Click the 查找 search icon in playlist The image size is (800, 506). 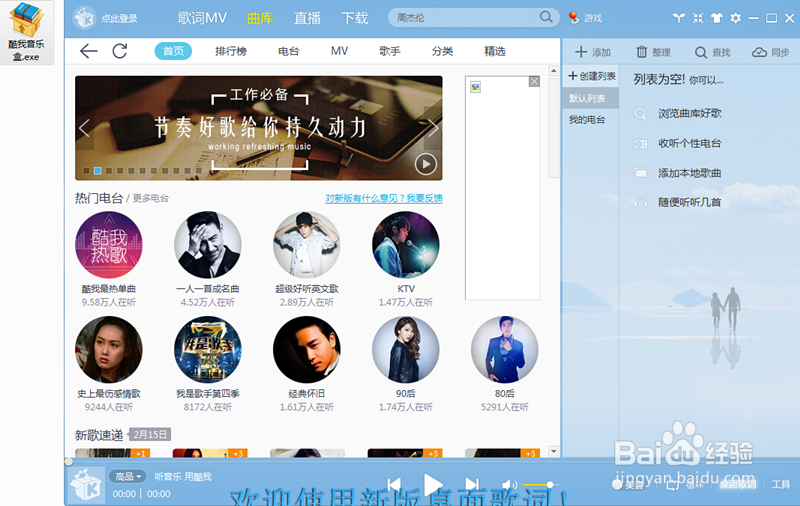click(x=701, y=52)
